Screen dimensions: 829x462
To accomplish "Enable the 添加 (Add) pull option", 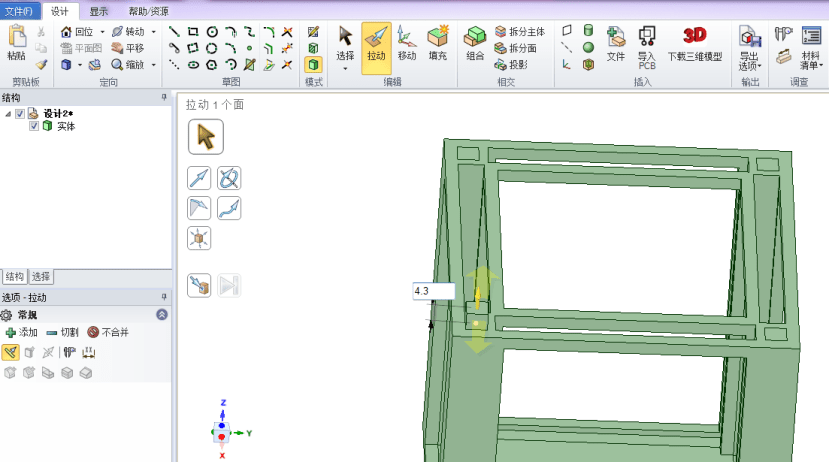I will 21,332.
